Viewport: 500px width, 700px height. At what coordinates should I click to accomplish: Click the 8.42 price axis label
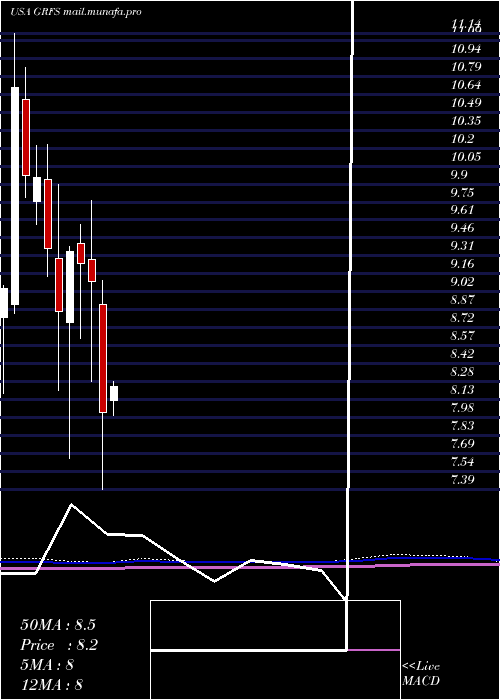point(462,354)
